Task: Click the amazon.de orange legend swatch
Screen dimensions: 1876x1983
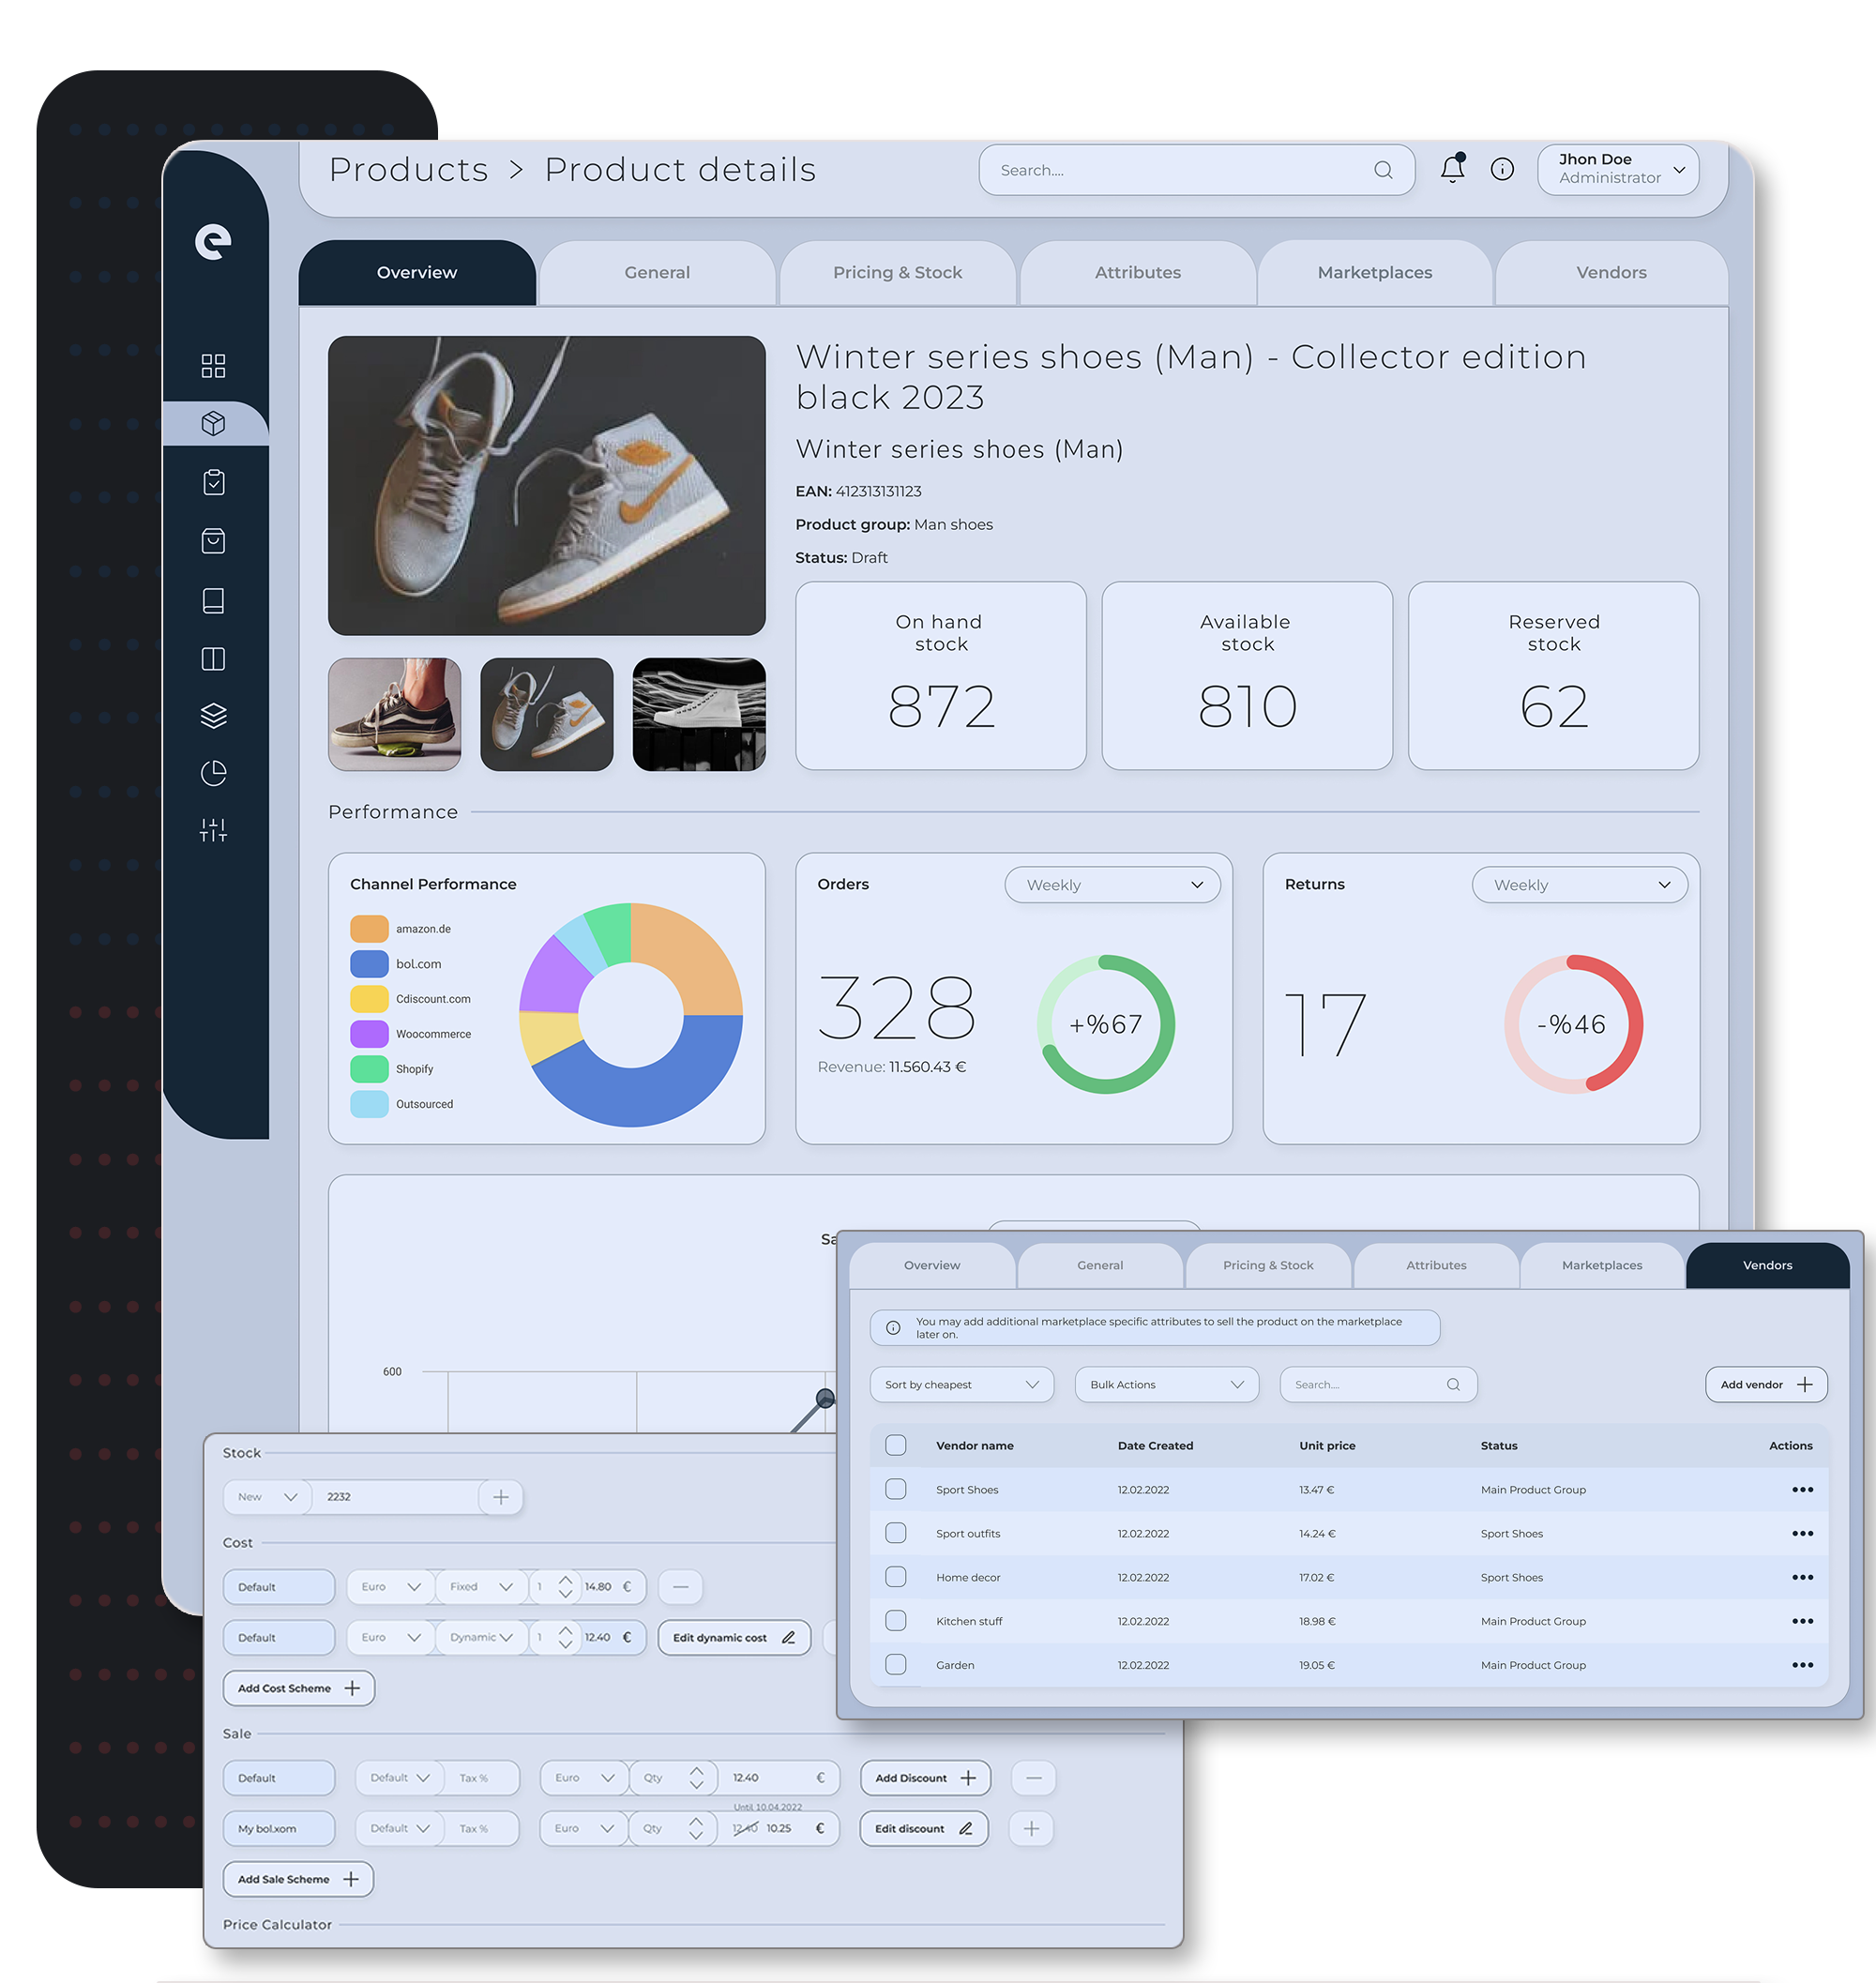Action: tap(369, 929)
